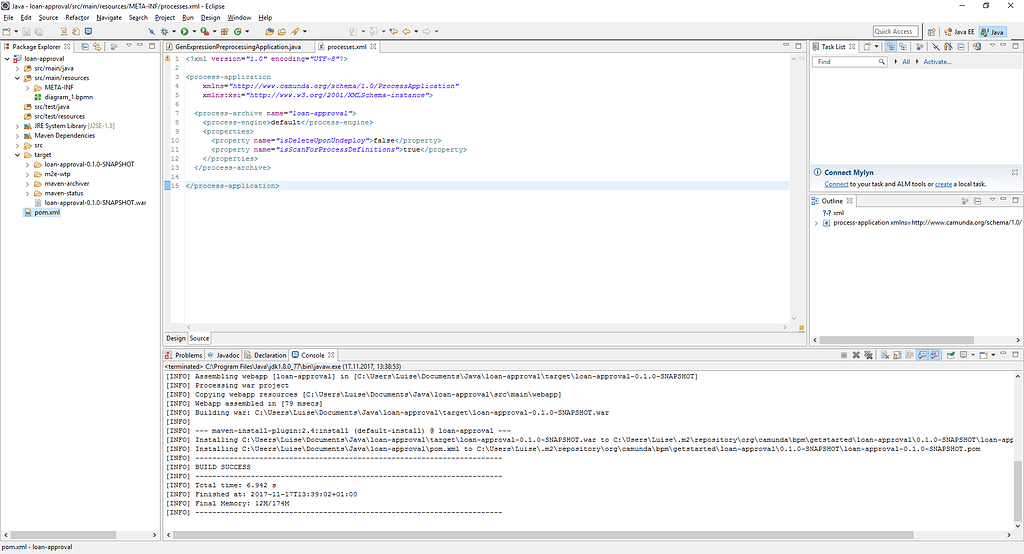The height and width of the screenshot is (554, 1024).
Task: Click Collapse All in Package Explorer
Action: click(x=85, y=47)
